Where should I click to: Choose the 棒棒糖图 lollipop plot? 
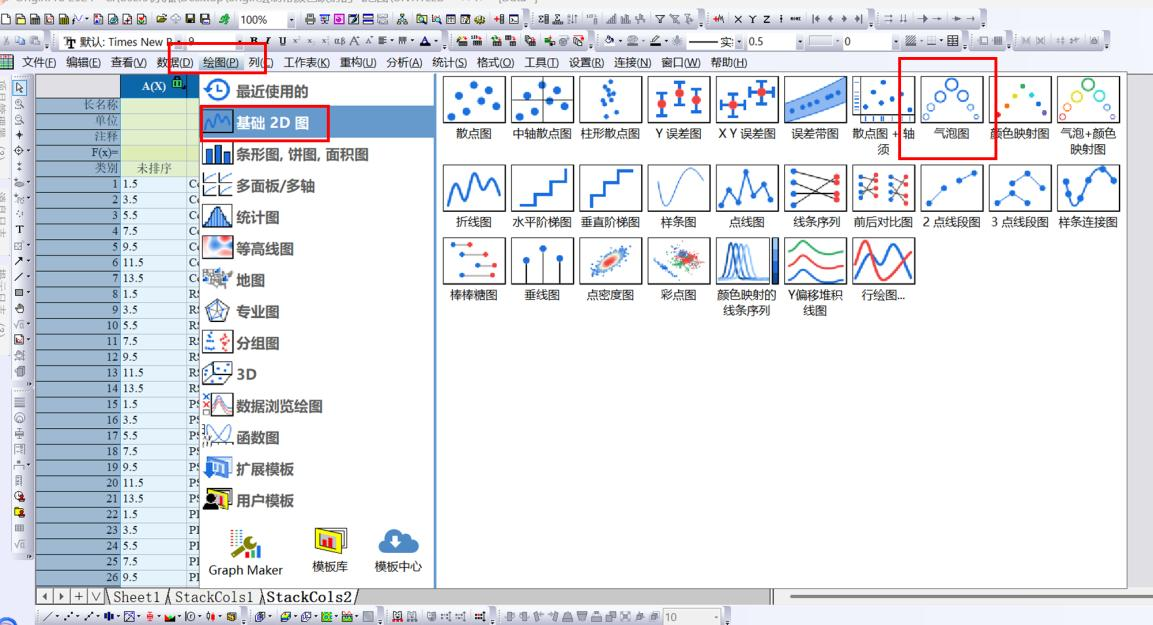[474, 261]
